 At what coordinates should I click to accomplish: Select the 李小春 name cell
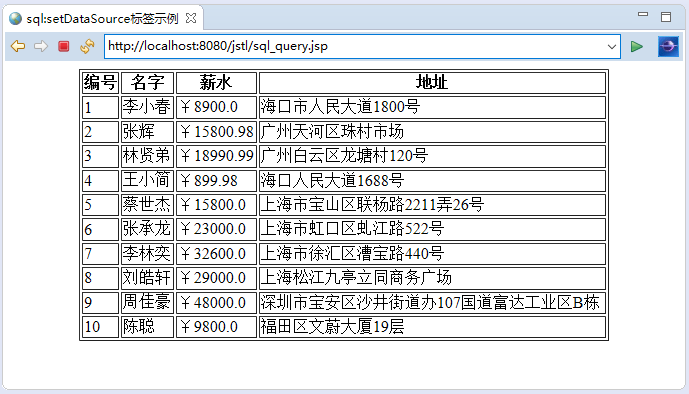pyautogui.click(x=147, y=107)
